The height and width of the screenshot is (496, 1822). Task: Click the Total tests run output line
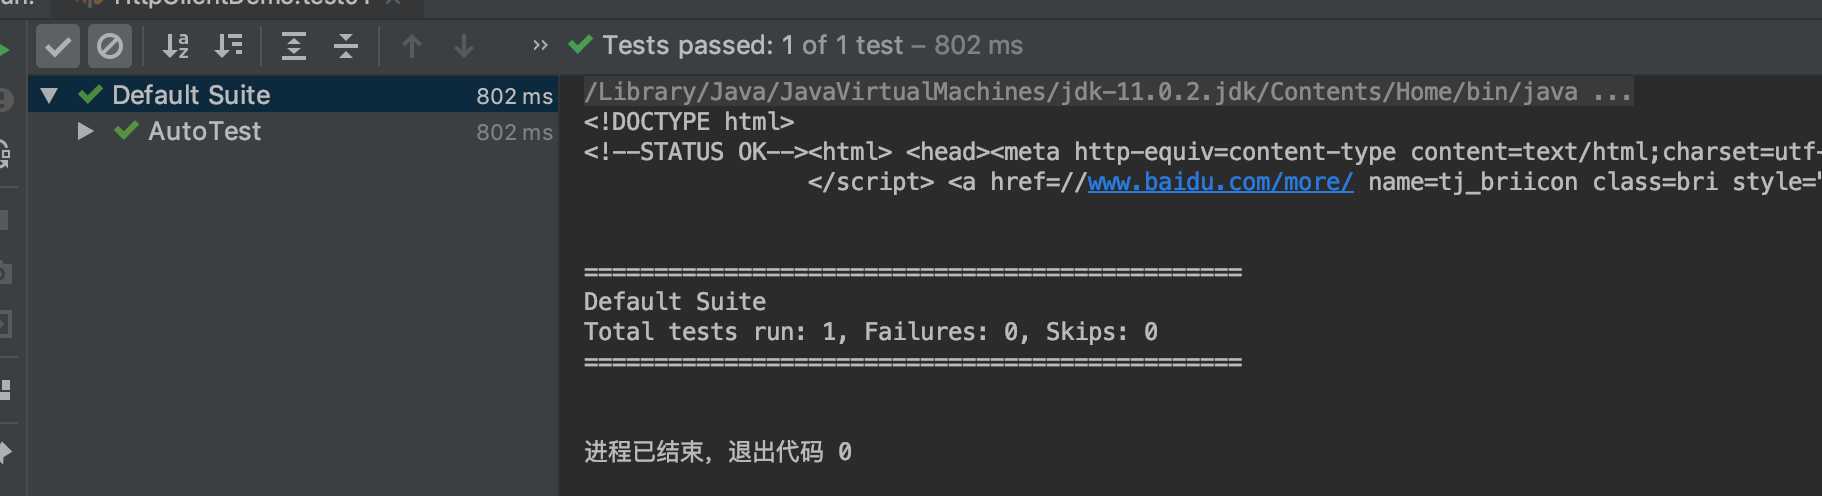[870, 332]
